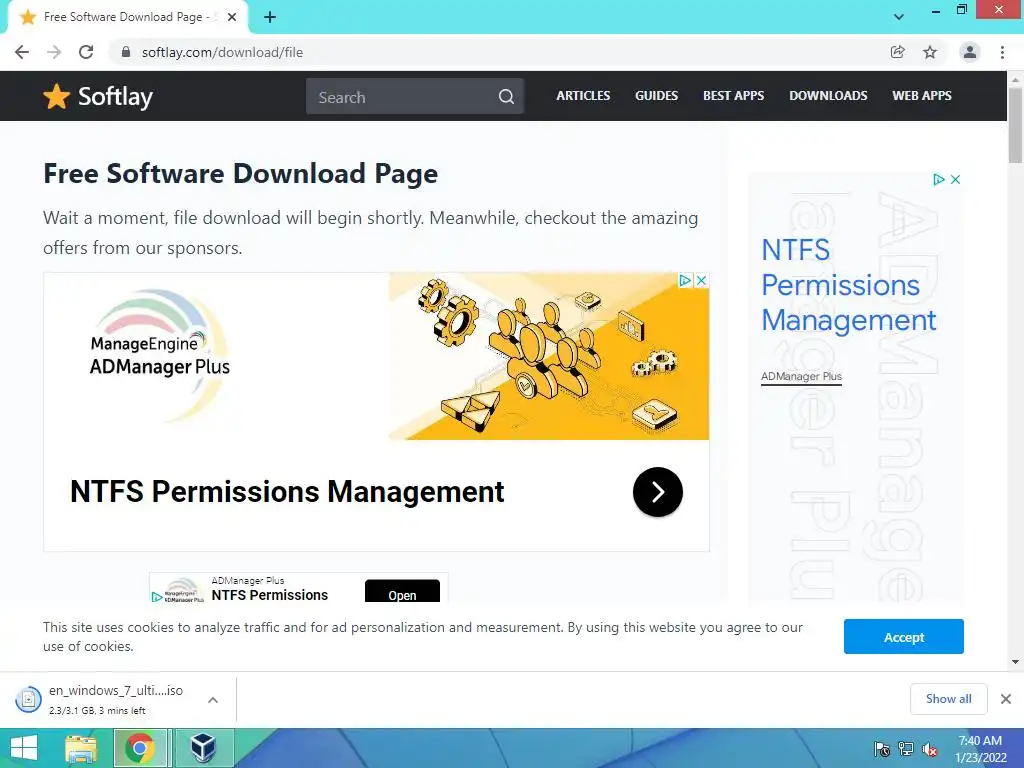The height and width of the screenshot is (768, 1024).
Task: Open the BEST APPS menu item
Action: pos(733,95)
